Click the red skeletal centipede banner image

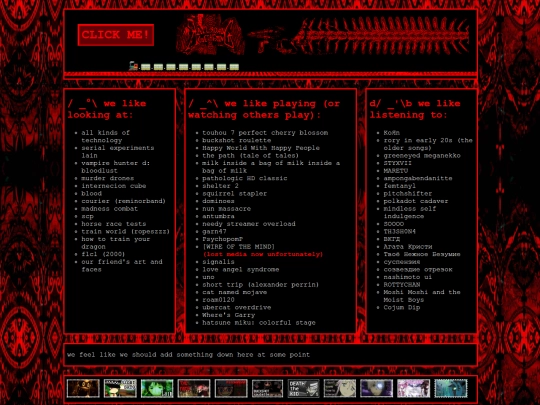[359, 35]
